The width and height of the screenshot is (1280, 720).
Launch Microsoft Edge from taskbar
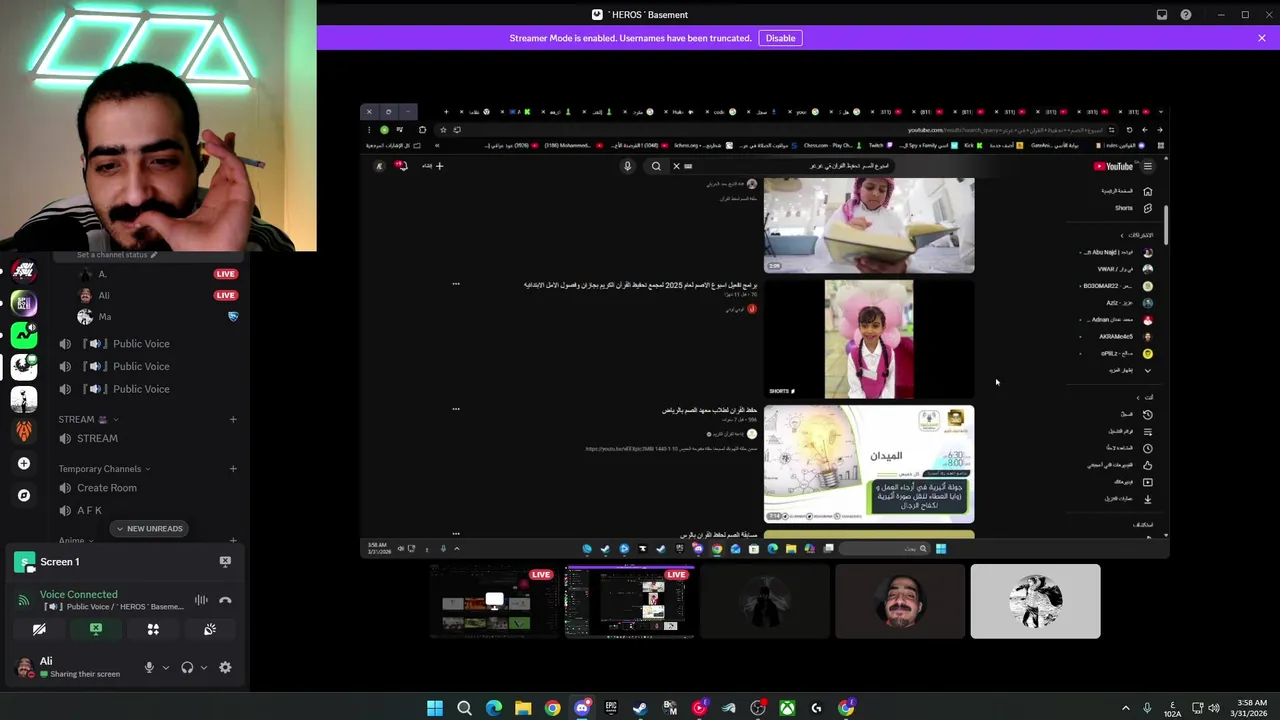[x=494, y=708]
